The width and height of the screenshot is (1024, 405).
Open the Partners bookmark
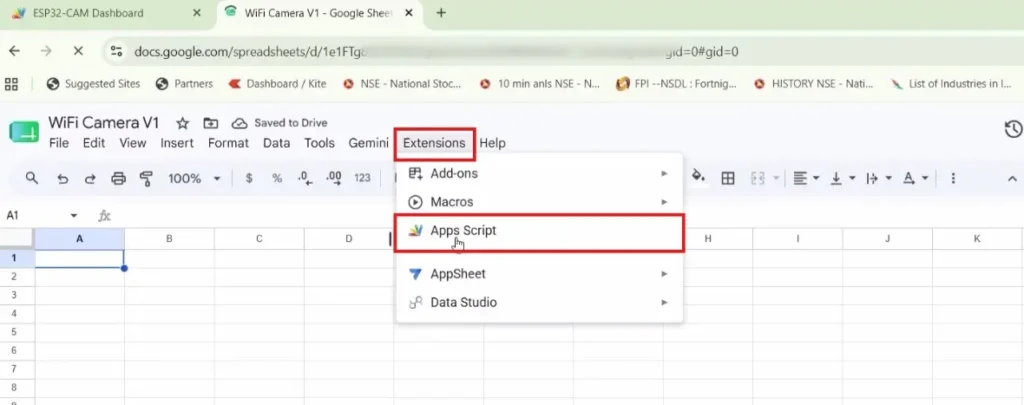click(184, 84)
